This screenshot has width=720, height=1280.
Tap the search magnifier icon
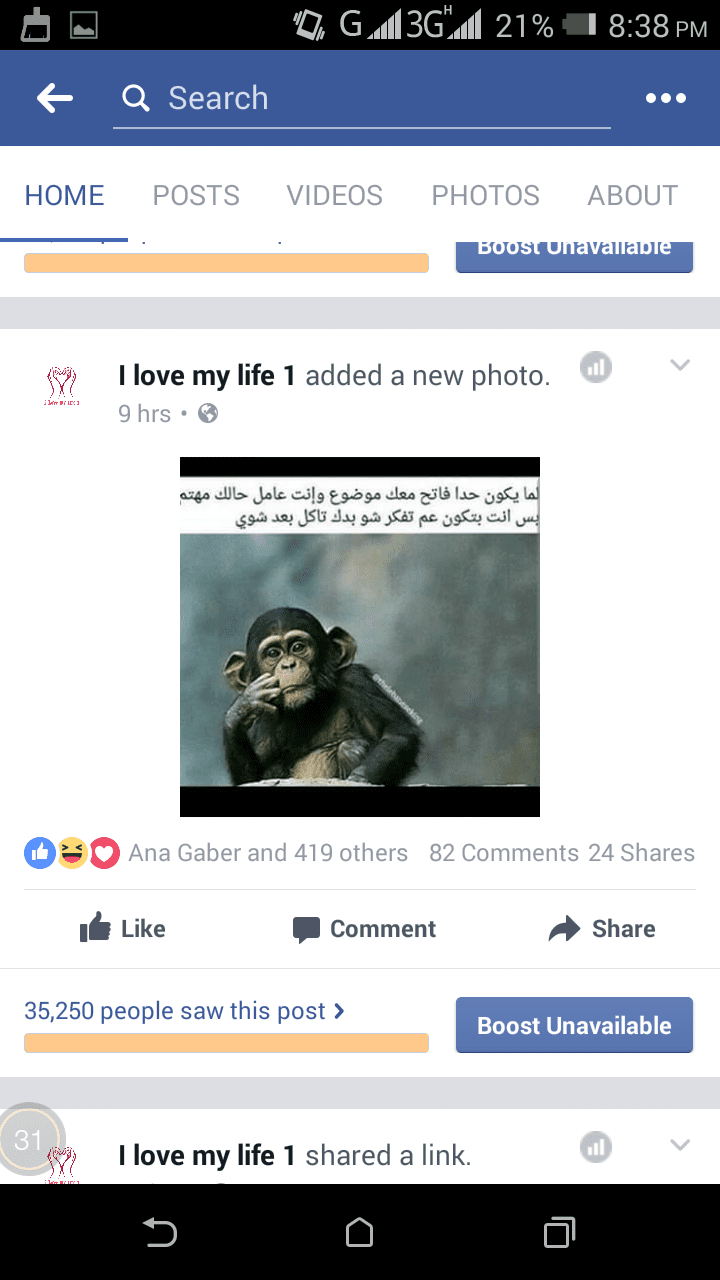pyautogui.click(x=135, y=98)
